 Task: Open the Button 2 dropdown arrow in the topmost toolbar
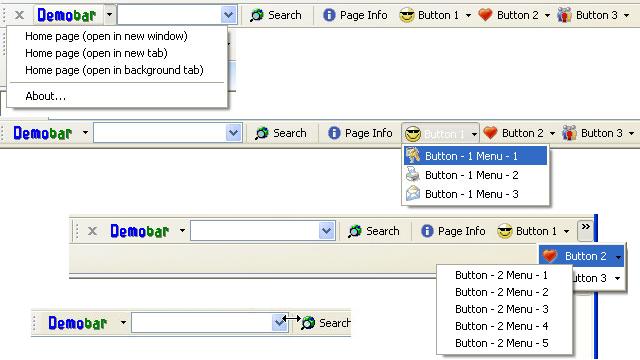pos(547,16)
